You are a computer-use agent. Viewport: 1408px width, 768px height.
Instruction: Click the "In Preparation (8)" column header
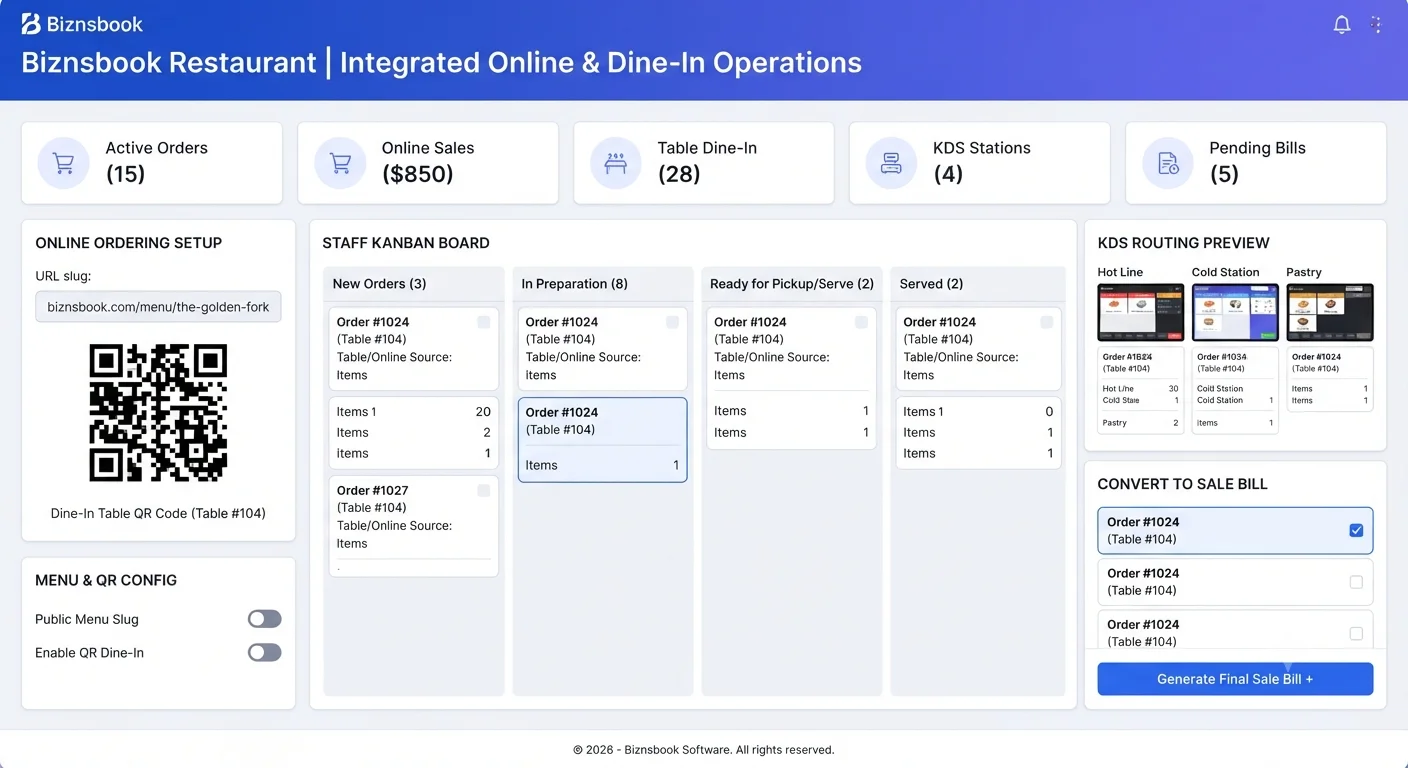pos(575,284)
